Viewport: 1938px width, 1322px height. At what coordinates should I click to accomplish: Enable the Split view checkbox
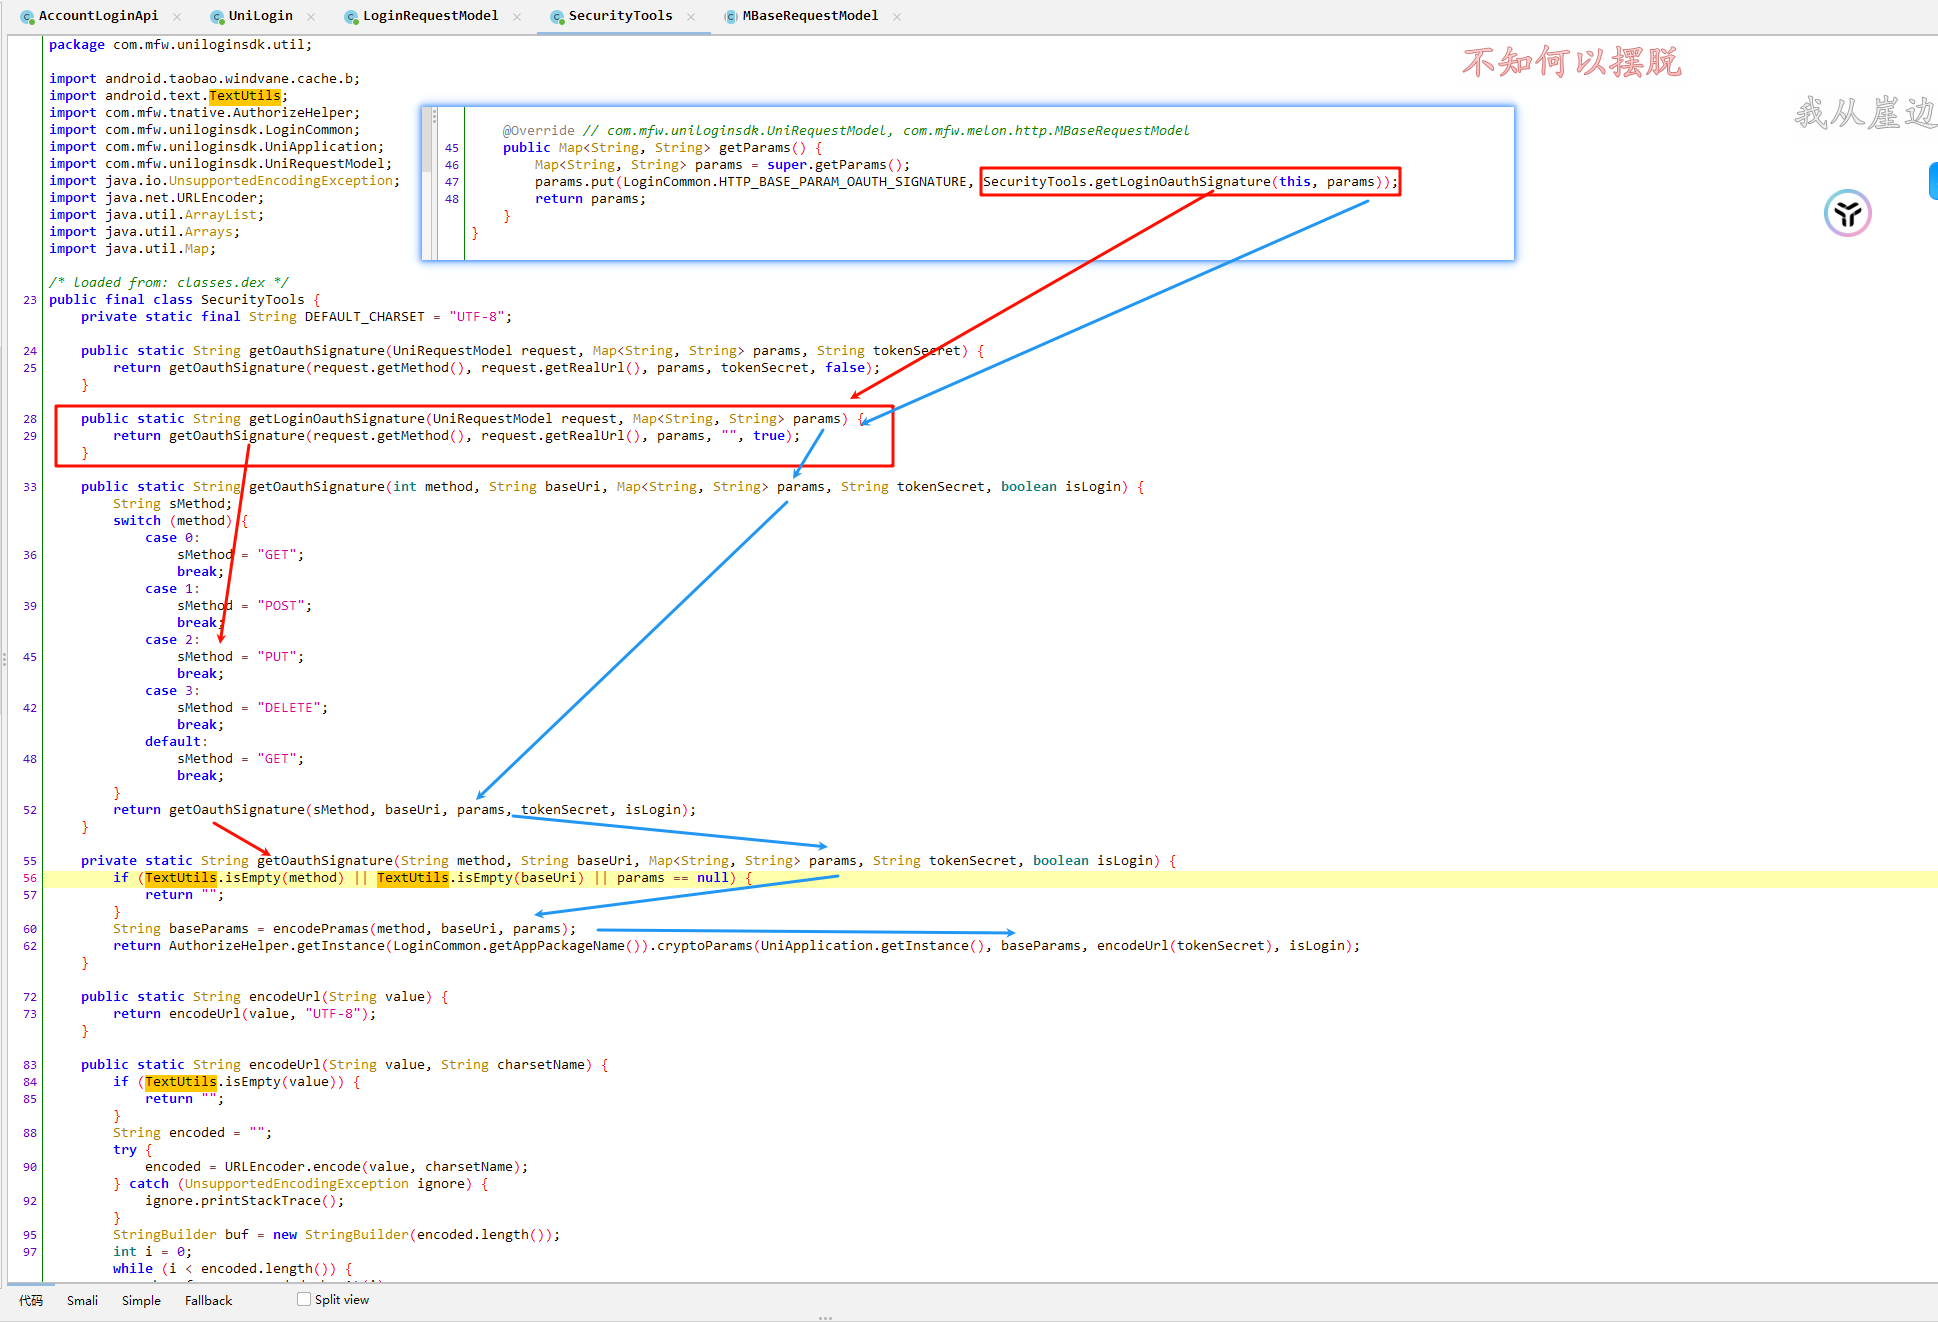(x=304, y=1299)
